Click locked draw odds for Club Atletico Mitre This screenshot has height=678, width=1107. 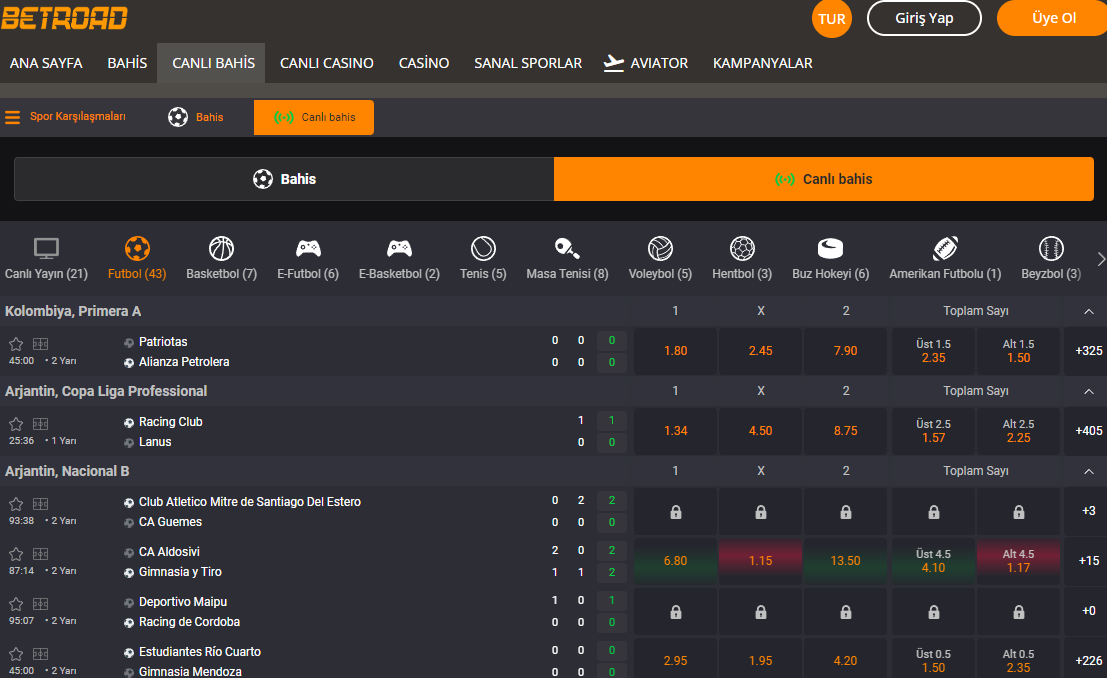(x=760, y=512)
